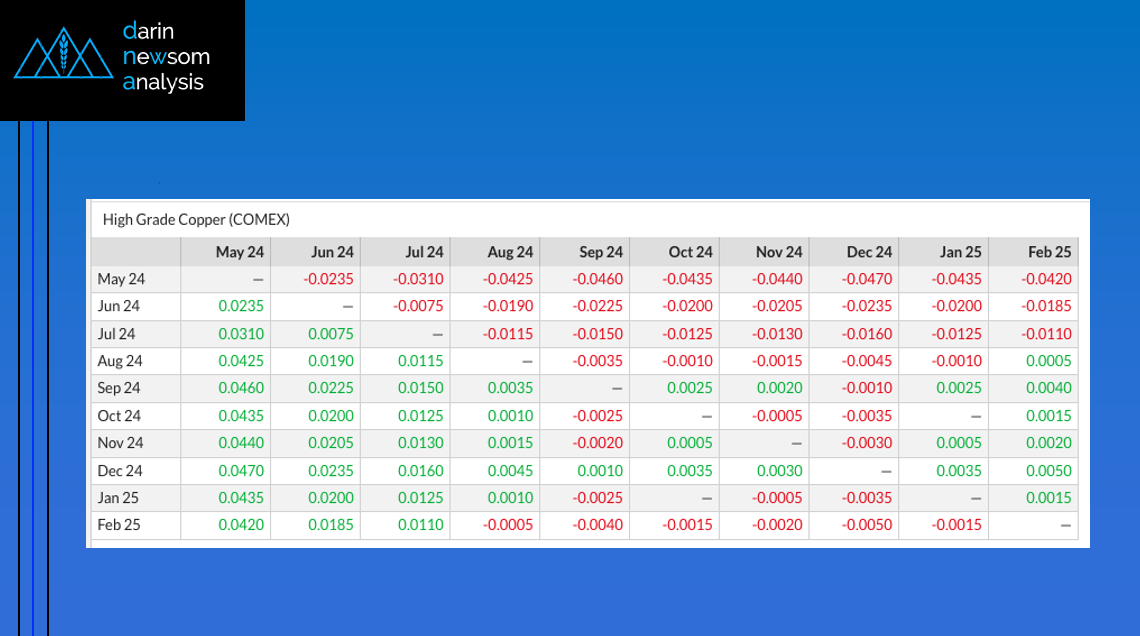1140x636 pixels.
Task: Click the 'Feb 25' row label
Action: (x=119, y=524)
